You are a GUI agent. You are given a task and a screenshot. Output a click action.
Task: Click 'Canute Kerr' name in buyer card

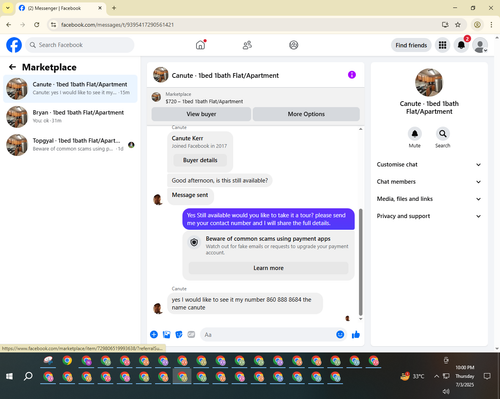(187, 138)
